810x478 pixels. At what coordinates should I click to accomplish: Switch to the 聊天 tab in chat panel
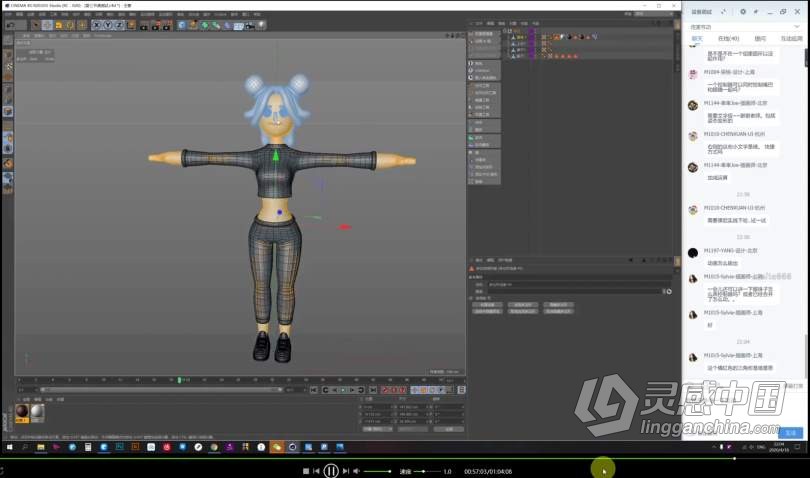point(697,39)
